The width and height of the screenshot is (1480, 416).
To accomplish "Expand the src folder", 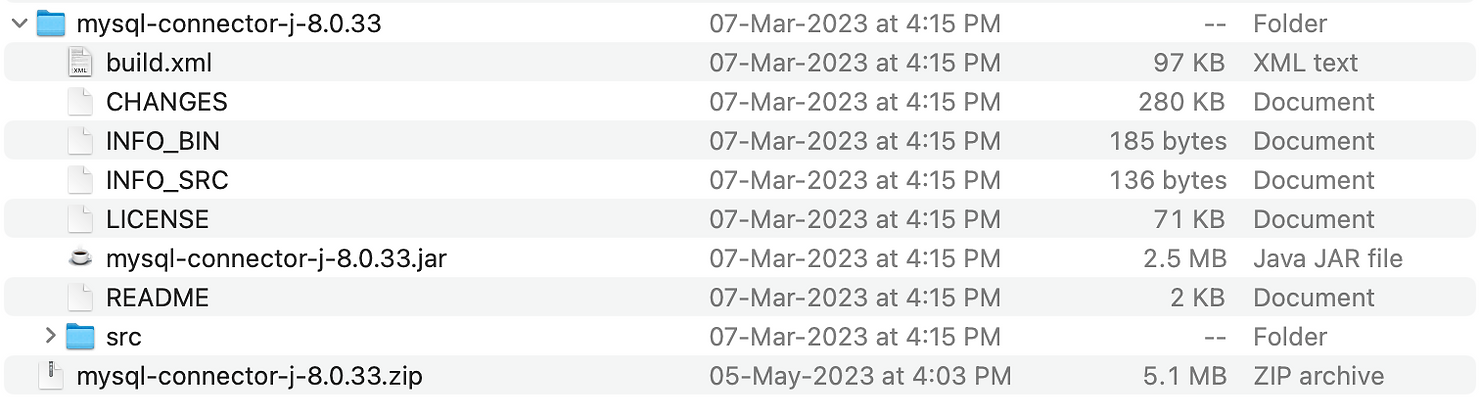I will click(50, 337).
